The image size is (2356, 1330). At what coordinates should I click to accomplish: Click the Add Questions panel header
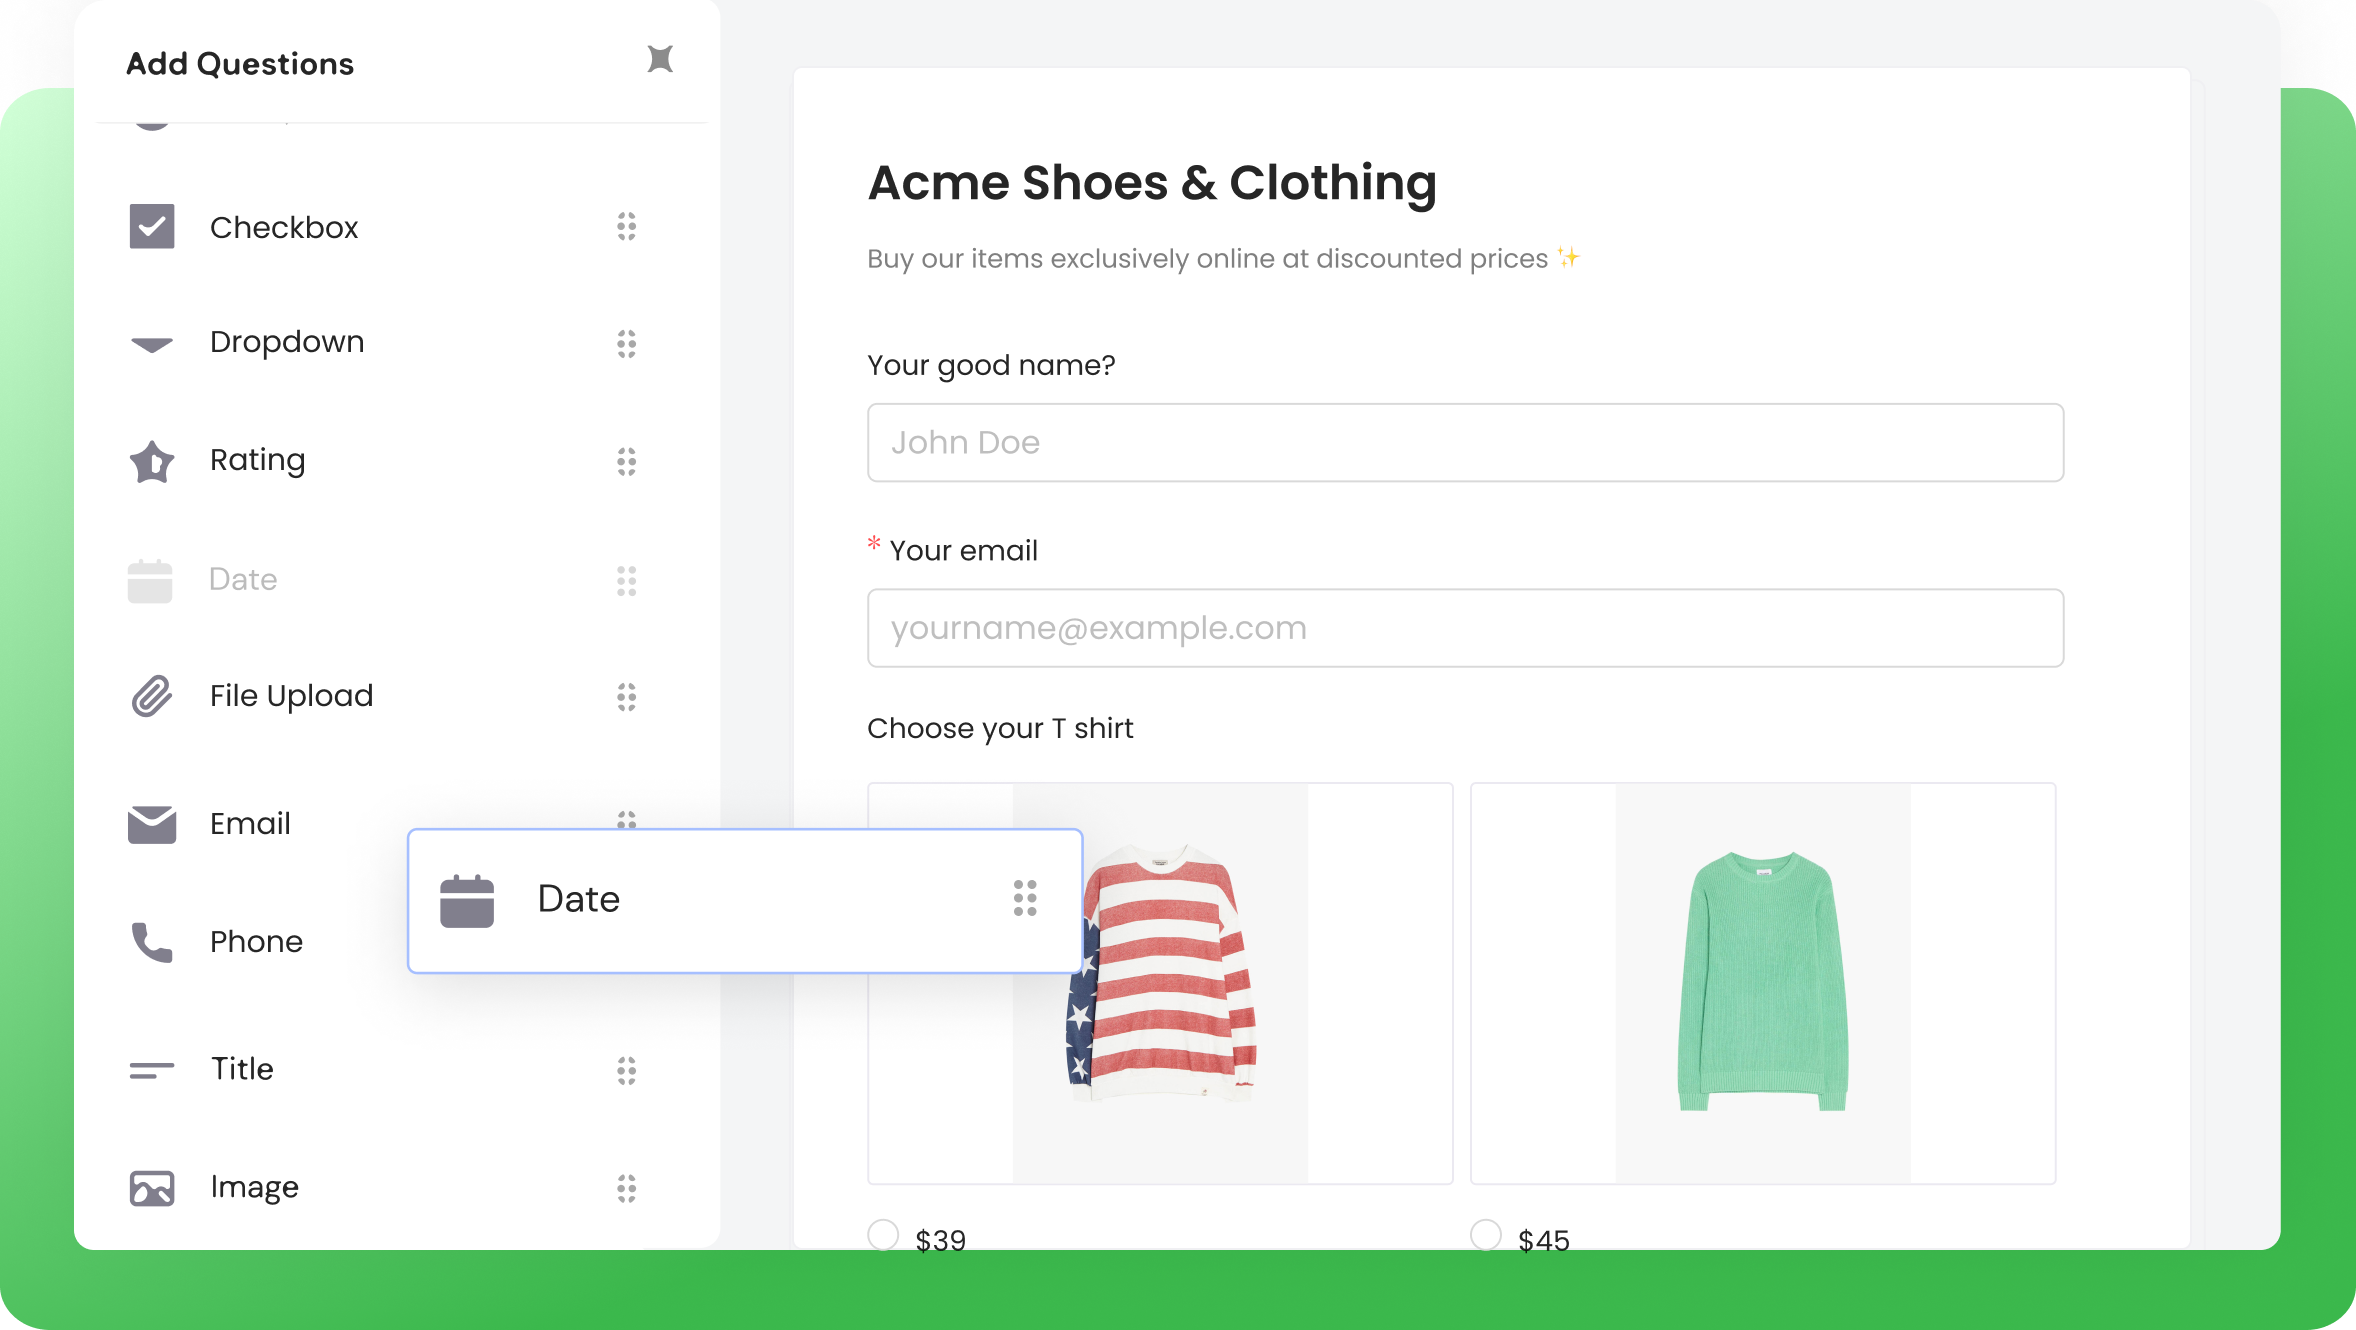click(x=240, y=63)
